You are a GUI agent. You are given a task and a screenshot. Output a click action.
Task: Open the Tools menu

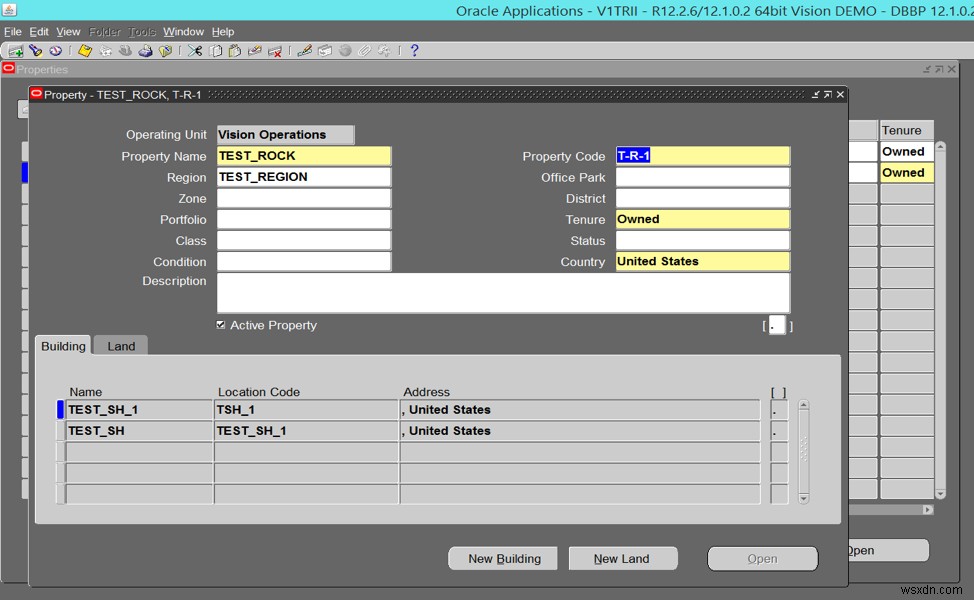(143, 31)
